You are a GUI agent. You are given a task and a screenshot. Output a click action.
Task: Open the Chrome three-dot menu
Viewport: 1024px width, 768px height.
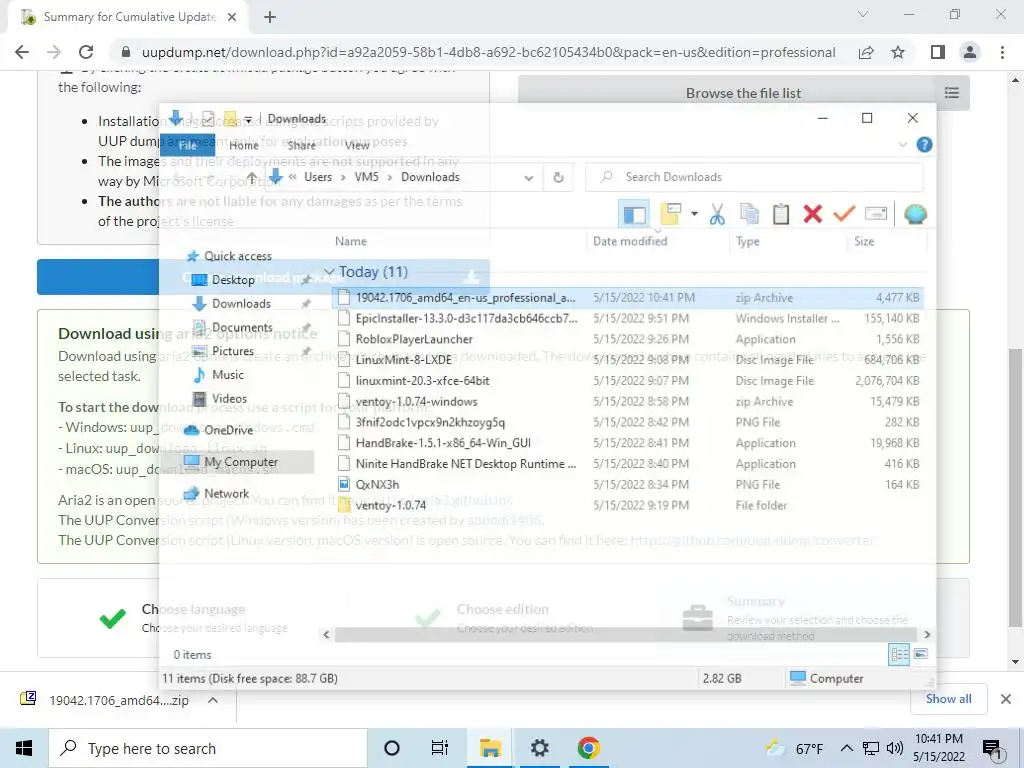coord(1002,52)
